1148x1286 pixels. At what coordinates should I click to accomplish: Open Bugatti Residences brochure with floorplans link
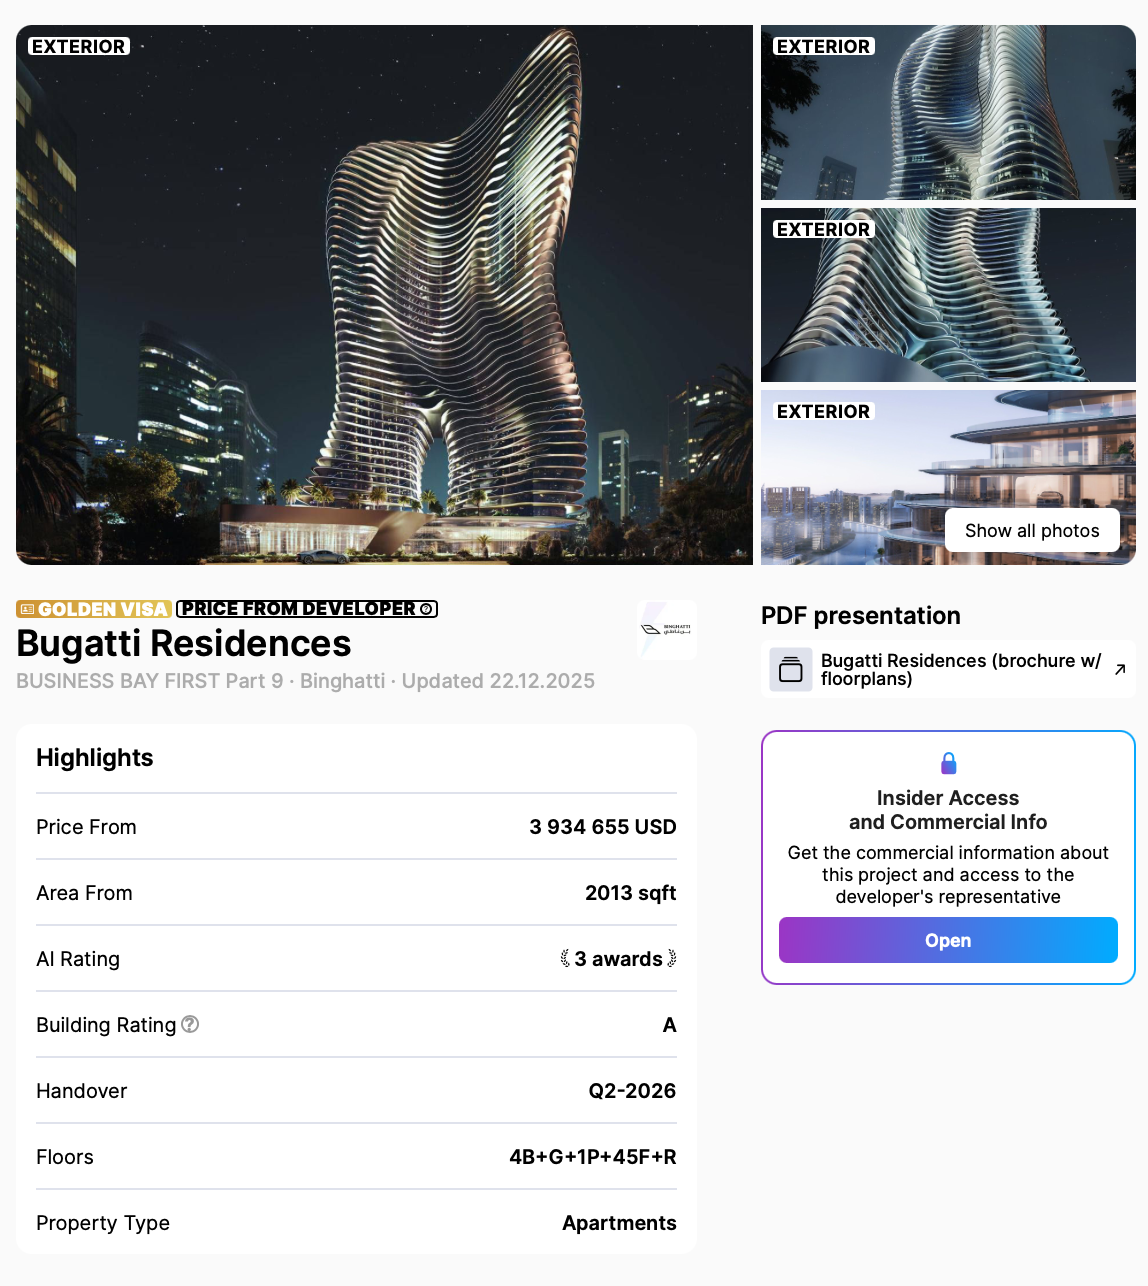click(x=961, y=669)
